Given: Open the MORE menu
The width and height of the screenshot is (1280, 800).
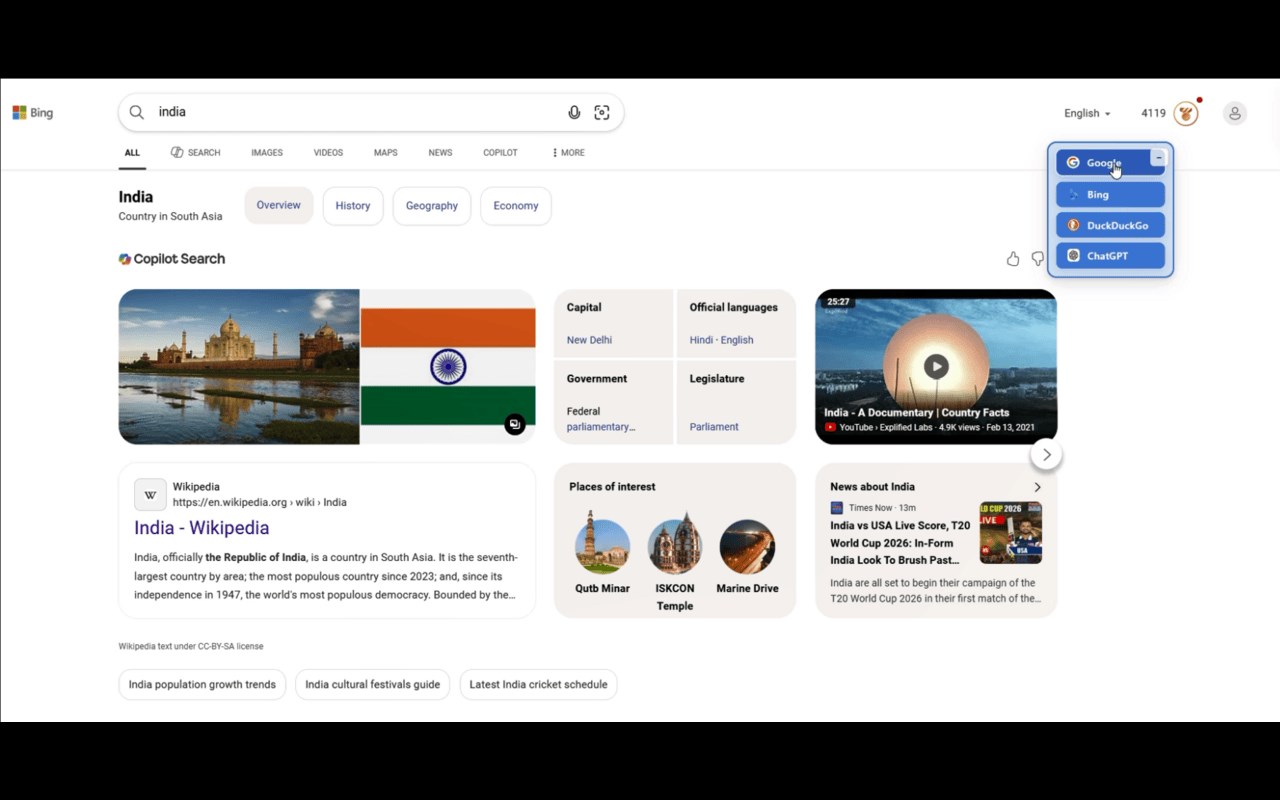Looking at the screenshot, I should [x=568, y=153].
